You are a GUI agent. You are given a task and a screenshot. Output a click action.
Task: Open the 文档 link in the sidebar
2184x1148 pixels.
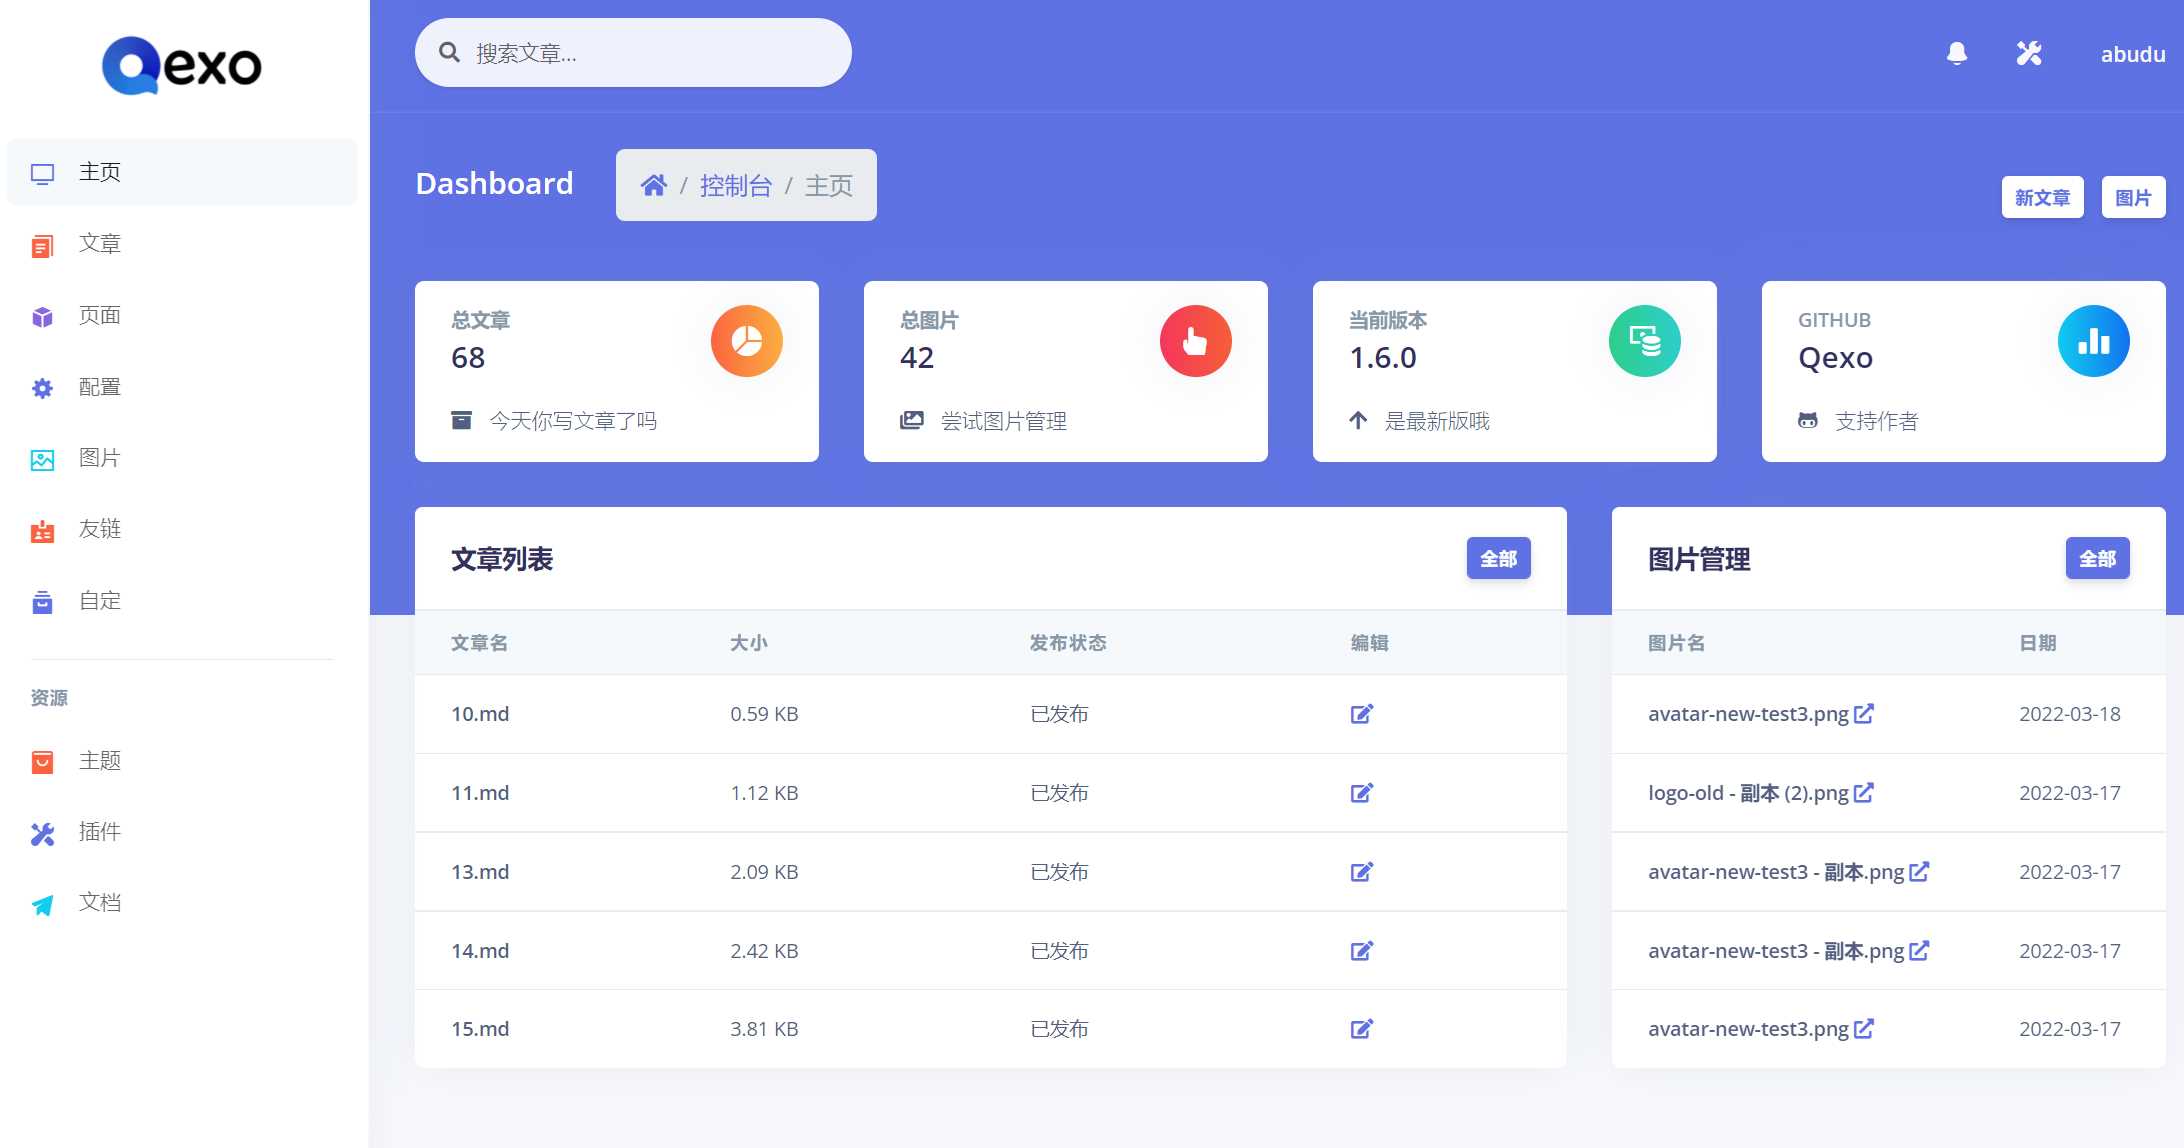click(100, 902)
